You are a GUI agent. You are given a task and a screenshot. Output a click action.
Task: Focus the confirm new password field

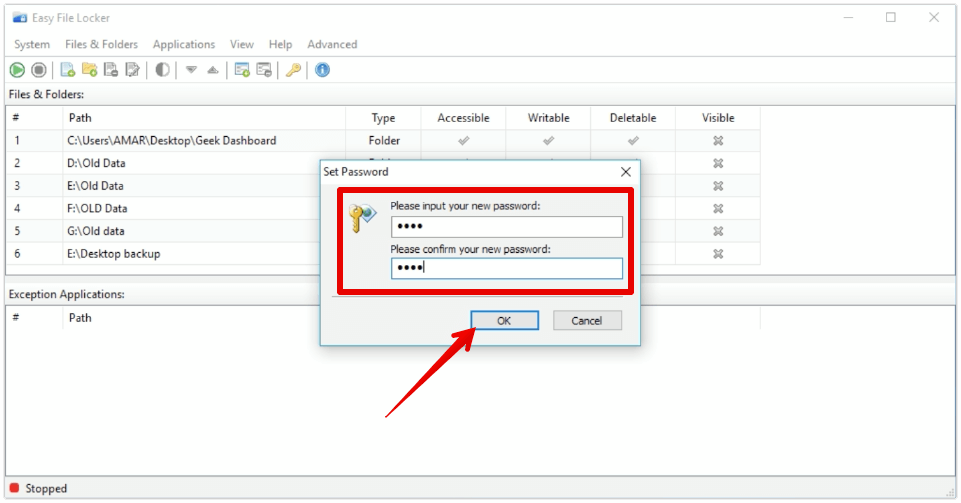click(507, 268)
